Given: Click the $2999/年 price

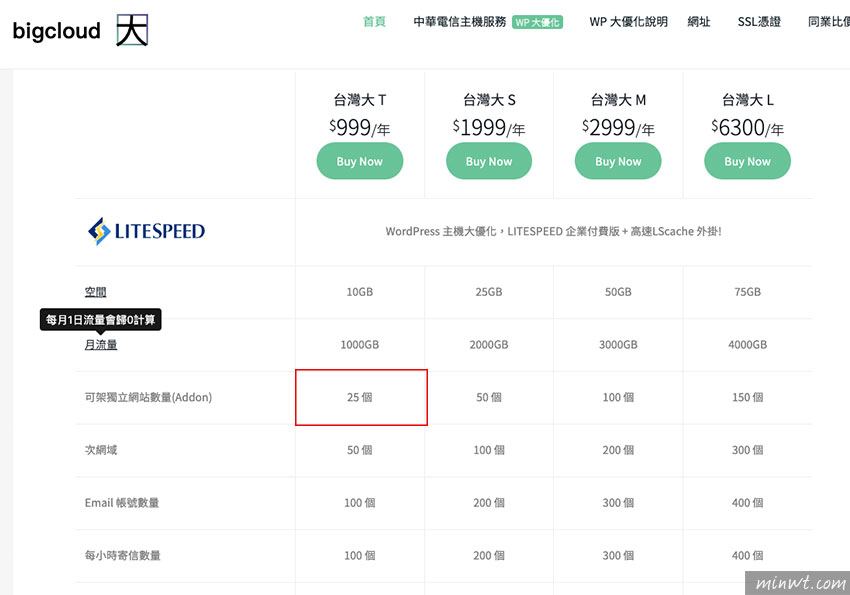Looking at the screenshot, I should point(618,128).
